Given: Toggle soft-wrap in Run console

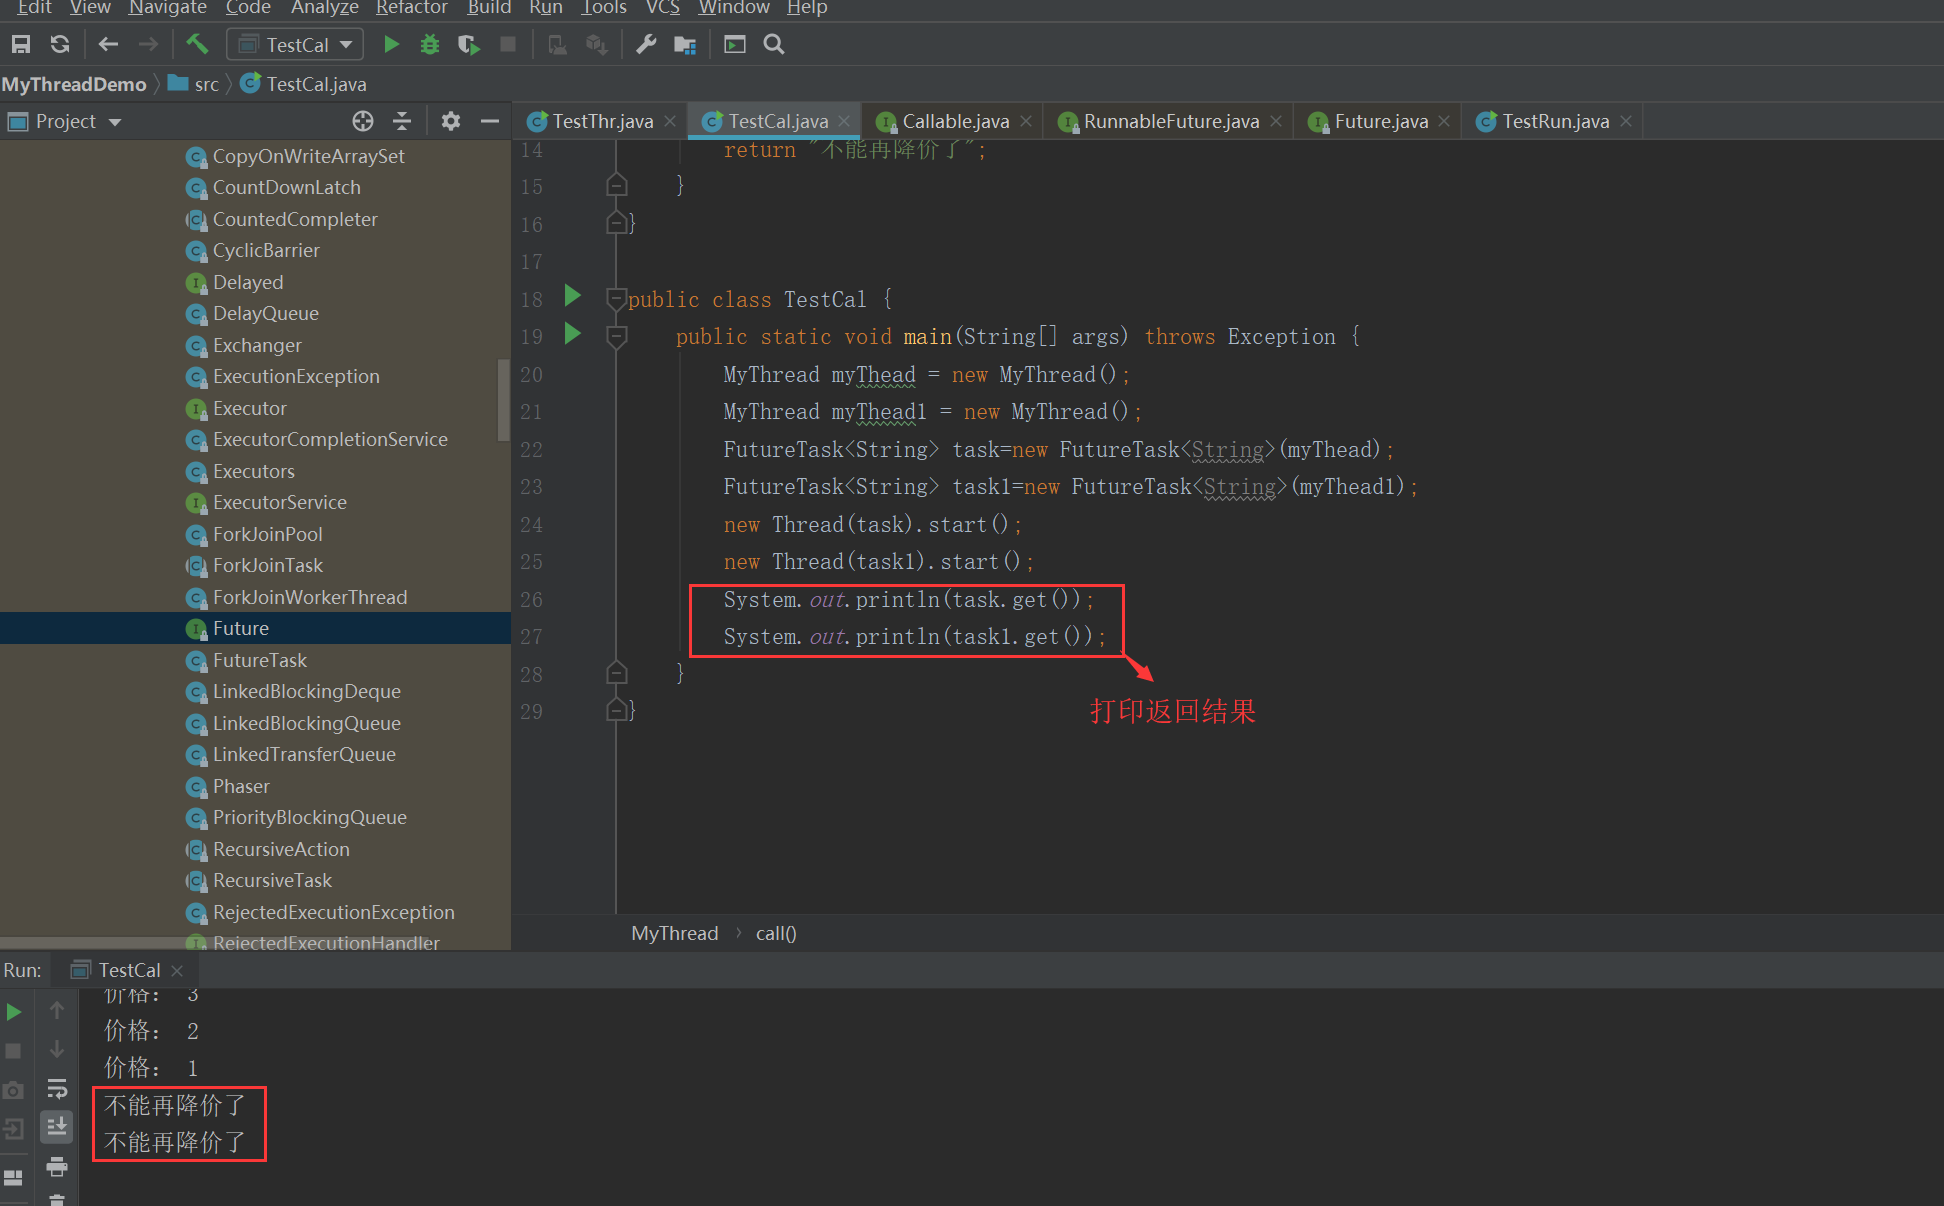Looking at the screenshot, I should coord(57,1089).
